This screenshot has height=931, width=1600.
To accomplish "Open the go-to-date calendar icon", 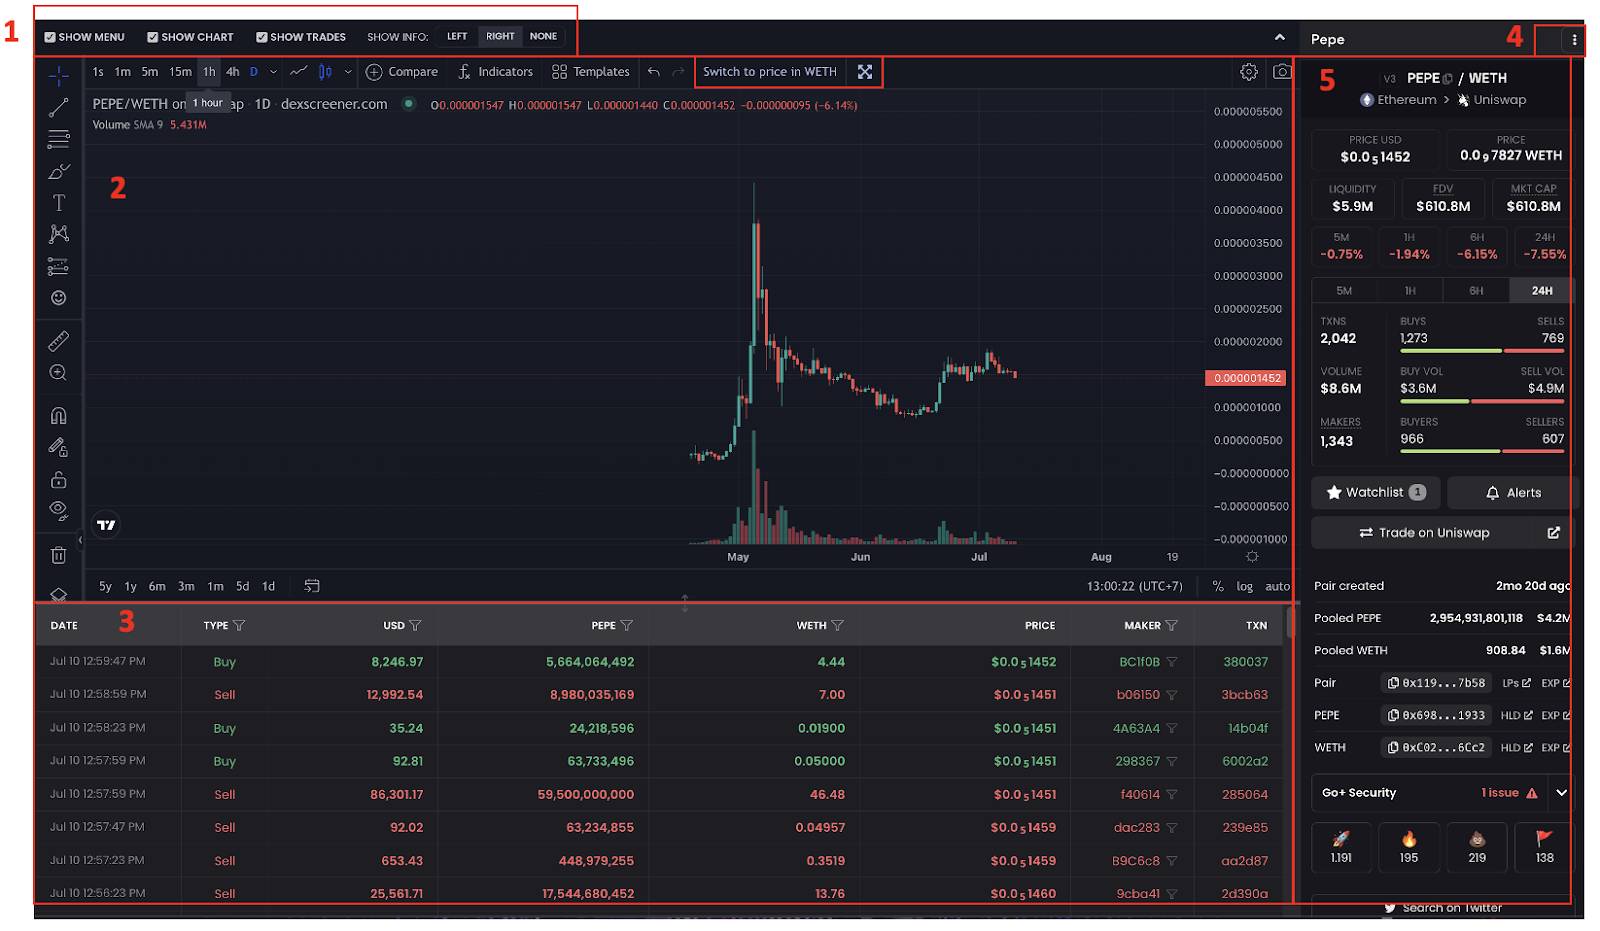I will click(x=312, y=586).
